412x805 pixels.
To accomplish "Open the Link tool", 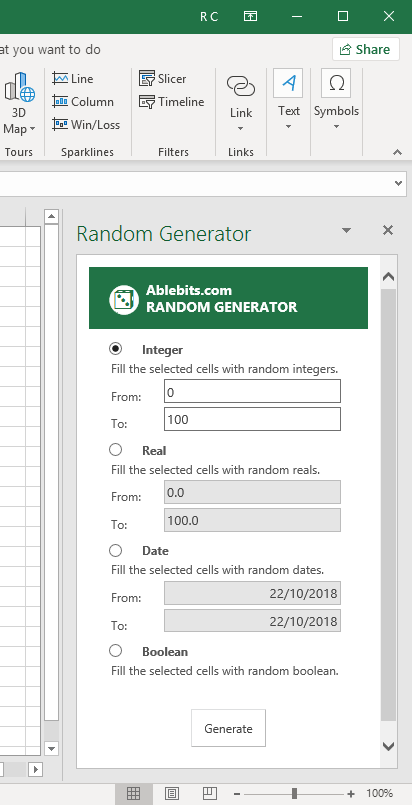I will [241, 102].
